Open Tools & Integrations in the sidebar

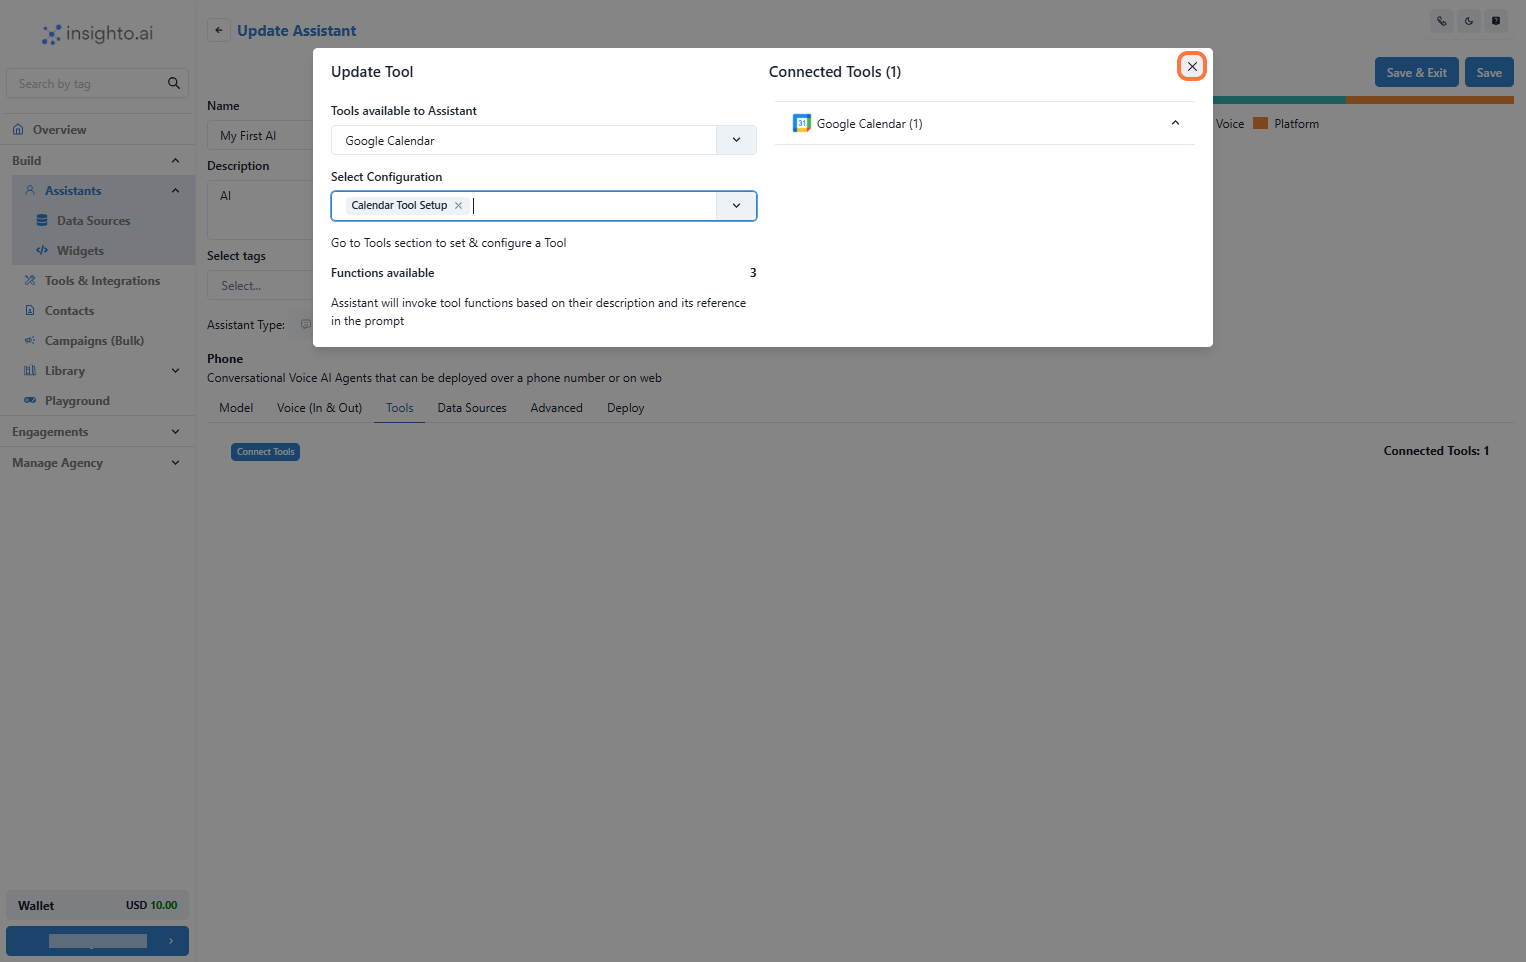point(102,281)
